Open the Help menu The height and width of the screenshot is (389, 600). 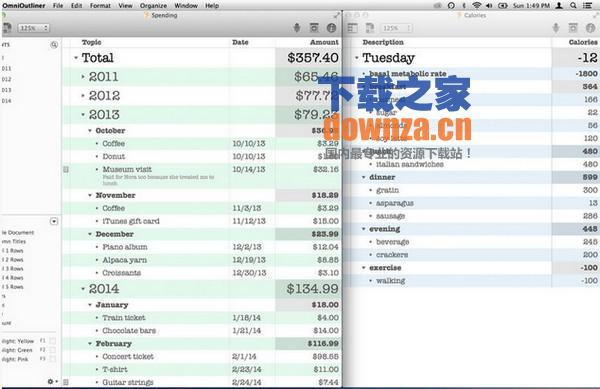212,5
